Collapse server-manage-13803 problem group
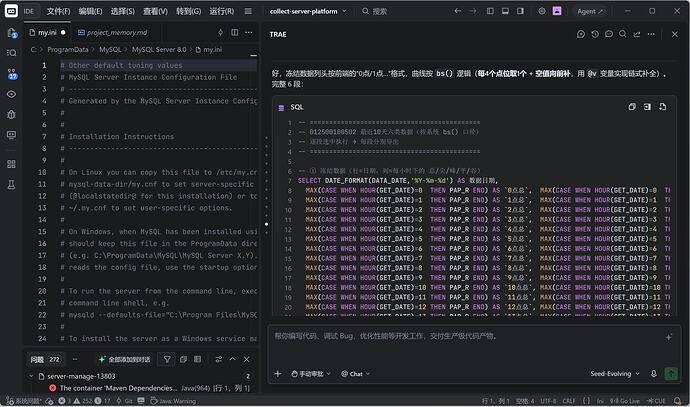The width and height of the screenshot is (690, 407). pyautogui.click(x=31, y=376)
